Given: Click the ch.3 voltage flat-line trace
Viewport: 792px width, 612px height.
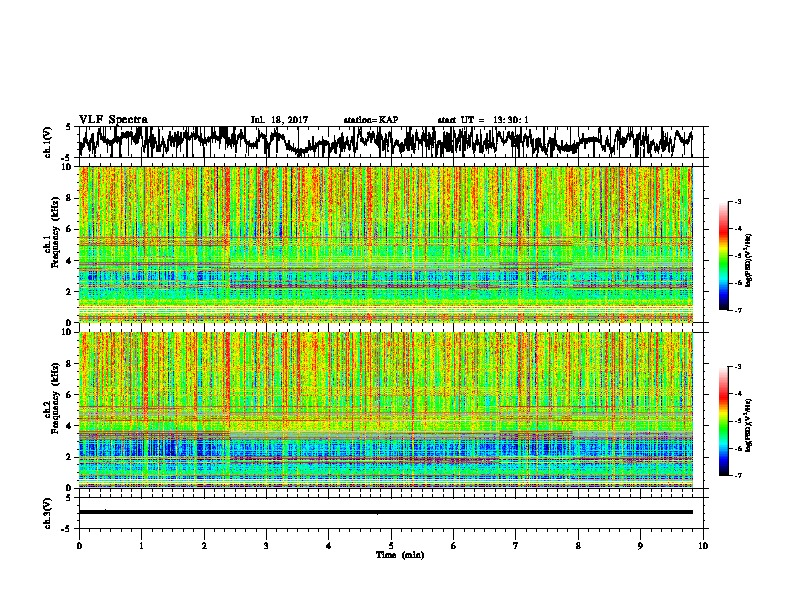Looking at the screenshot, I should coord(385,512).
